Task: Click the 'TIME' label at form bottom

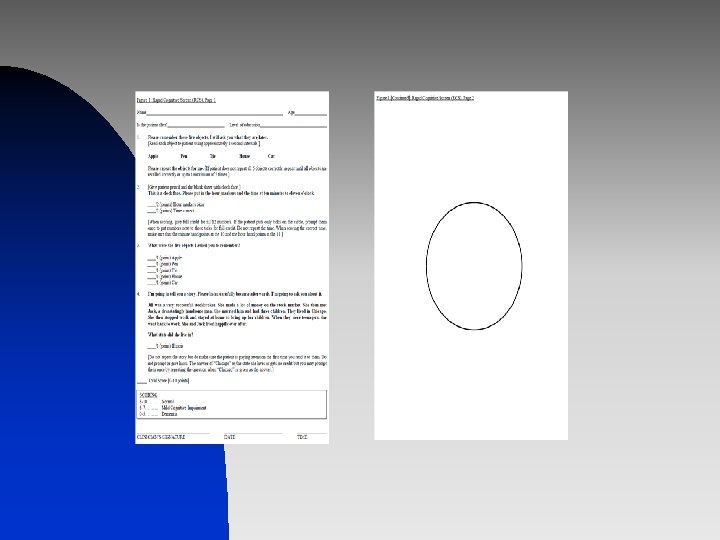Action: tap(302, 437)
